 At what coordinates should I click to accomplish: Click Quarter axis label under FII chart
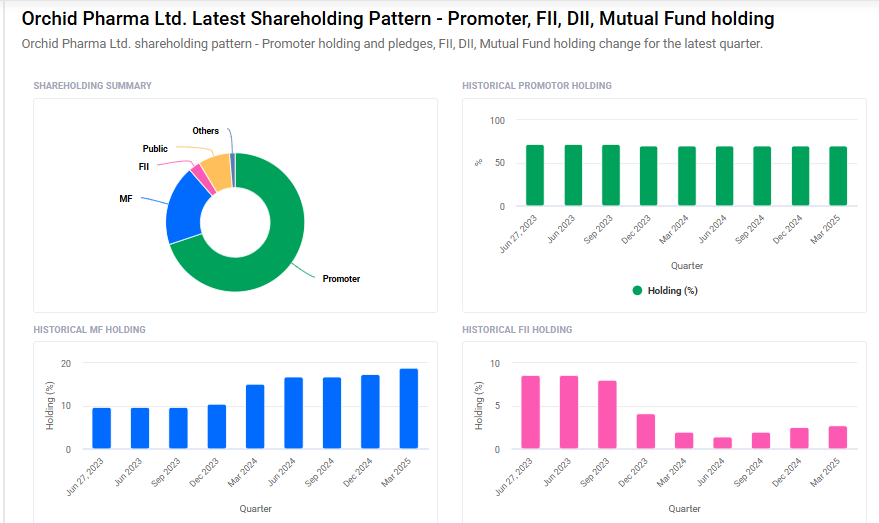click(x=684, y=508)
